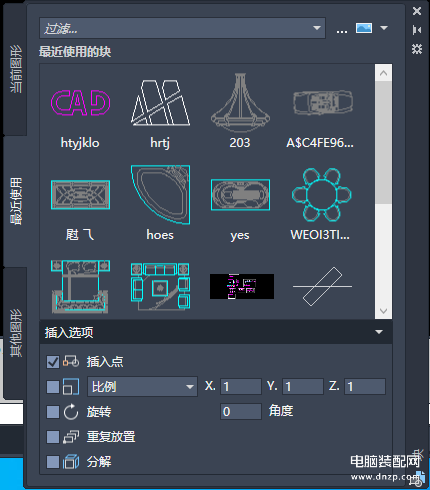This screenshot has width=430, height=490.
Task: Open the view options dropdown arrow
Action: (384, 28)
